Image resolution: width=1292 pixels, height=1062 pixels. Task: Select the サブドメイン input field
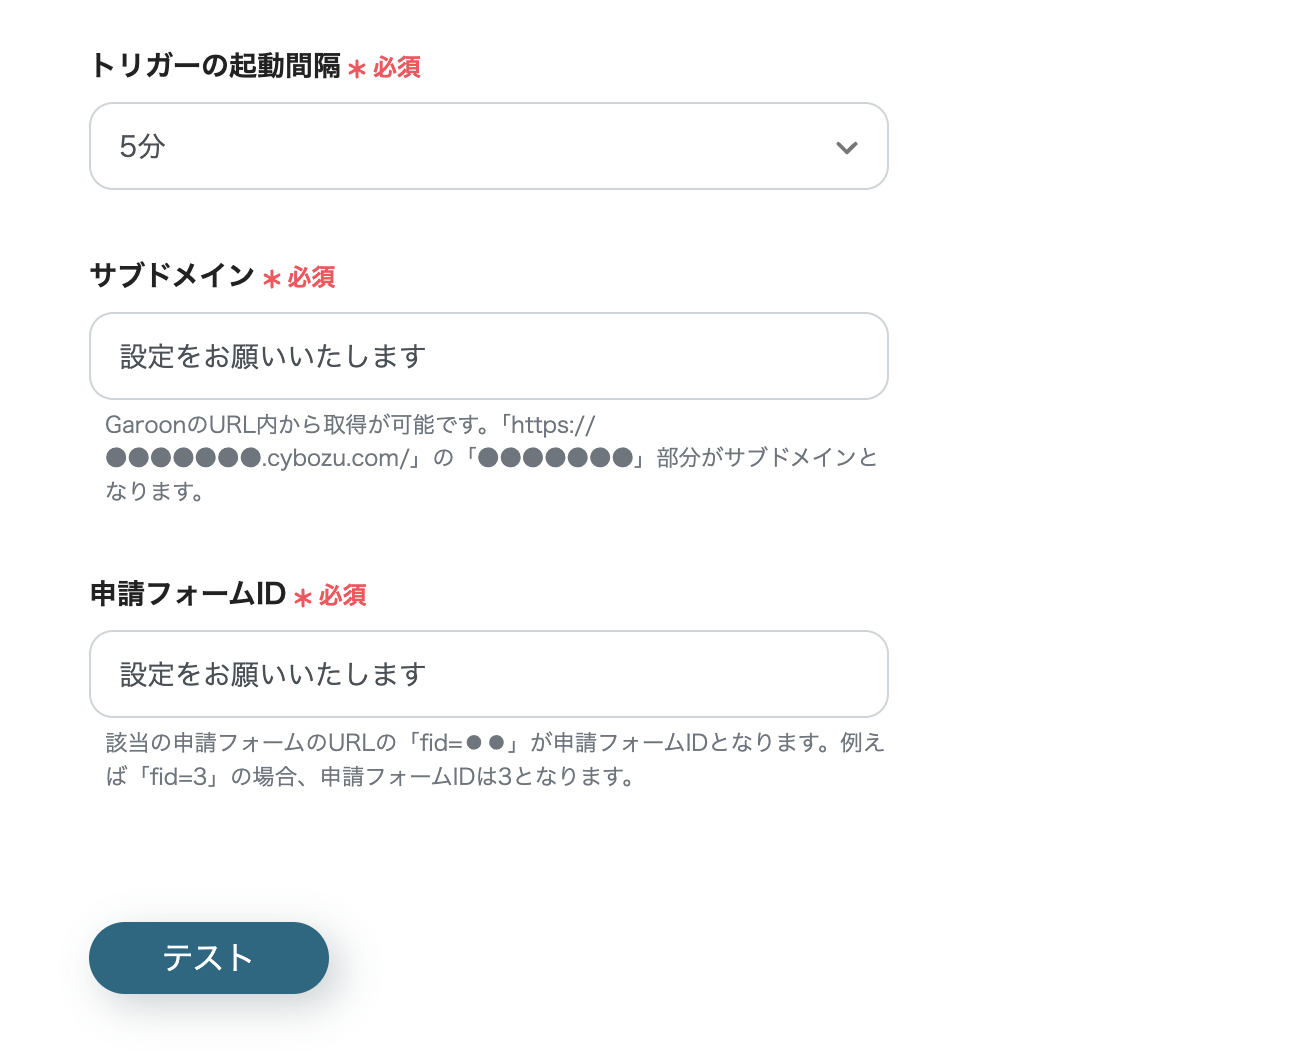(488, 356)
